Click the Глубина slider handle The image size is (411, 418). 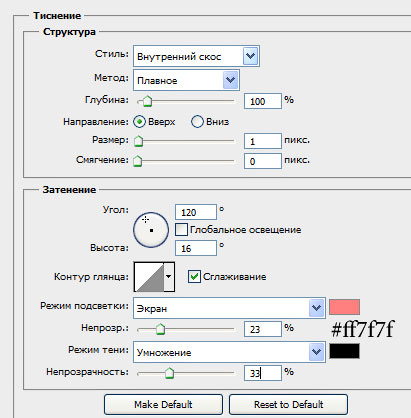[x=147, y=101]
